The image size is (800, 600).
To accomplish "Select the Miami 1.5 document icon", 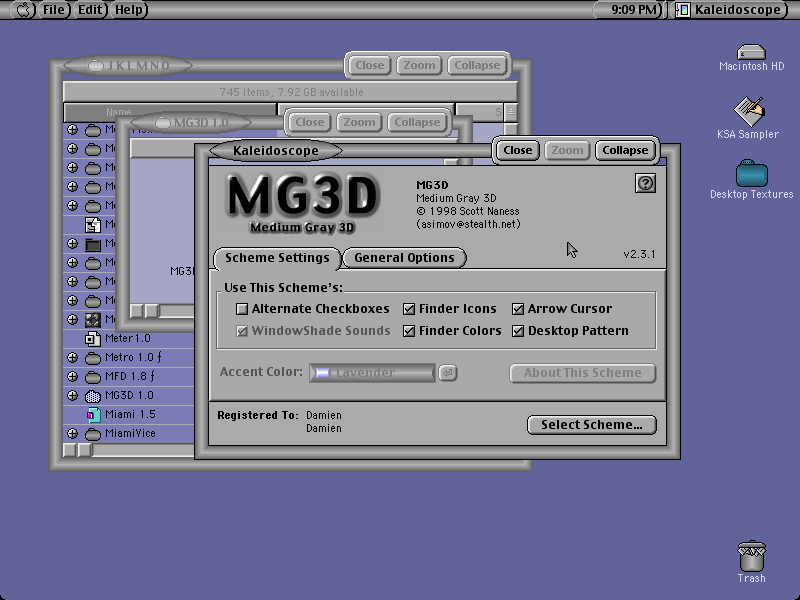I will tap(93, 415).
